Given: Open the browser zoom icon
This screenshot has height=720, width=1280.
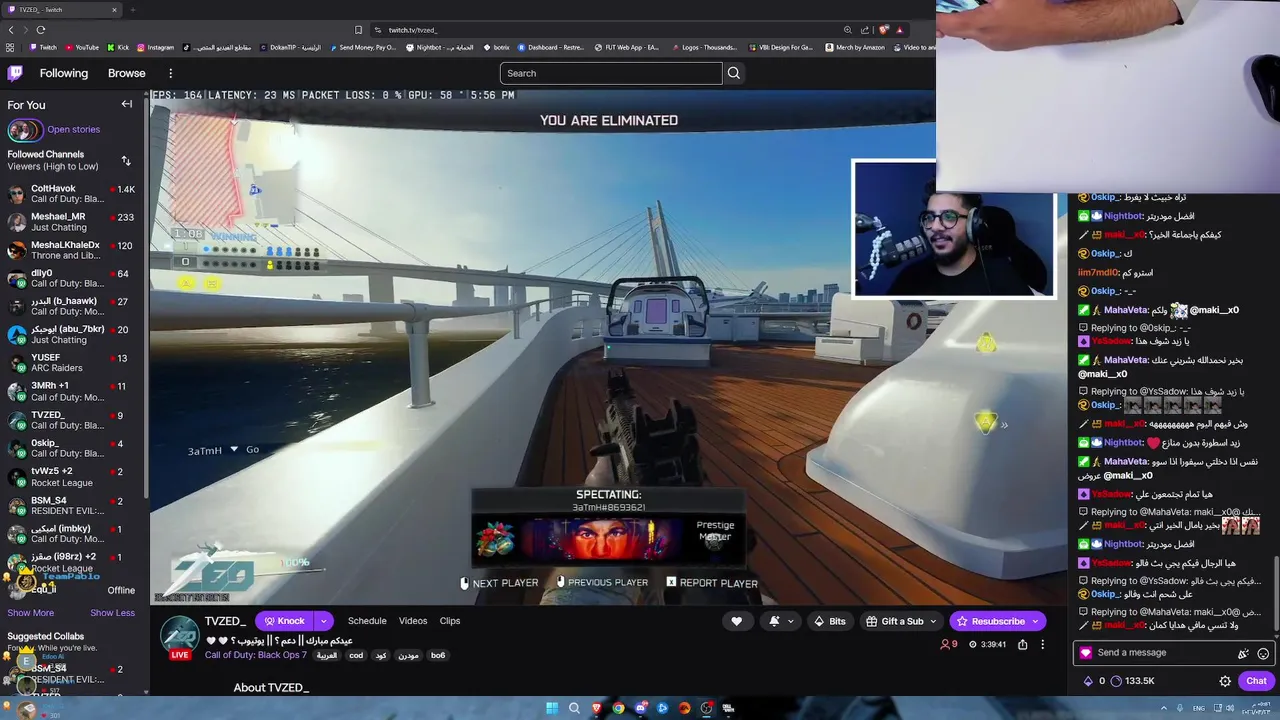Looking at the screenshot, I should click(x=848, y=30).
